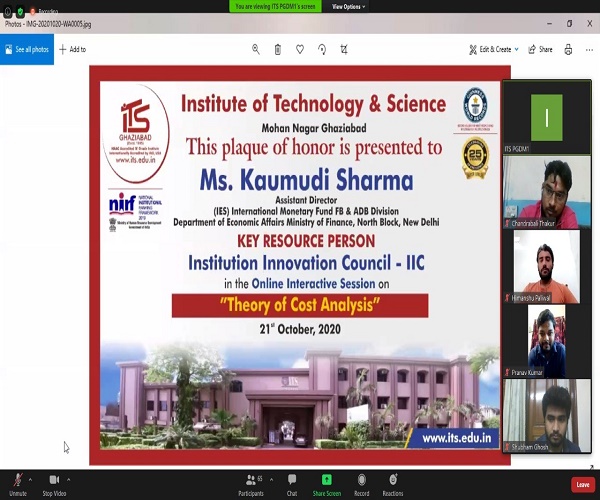Click the green Share Screen button
The image size is (600, 500).
coord(327,485)
